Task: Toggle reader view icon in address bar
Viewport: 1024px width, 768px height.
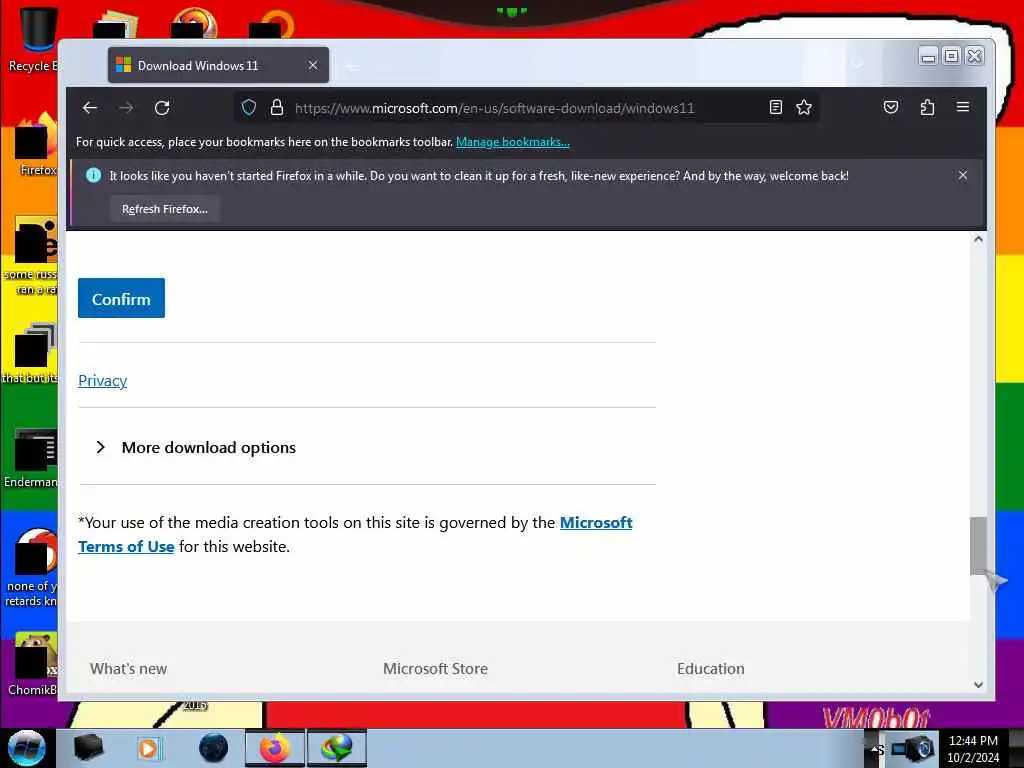Action: coord(775,108)
